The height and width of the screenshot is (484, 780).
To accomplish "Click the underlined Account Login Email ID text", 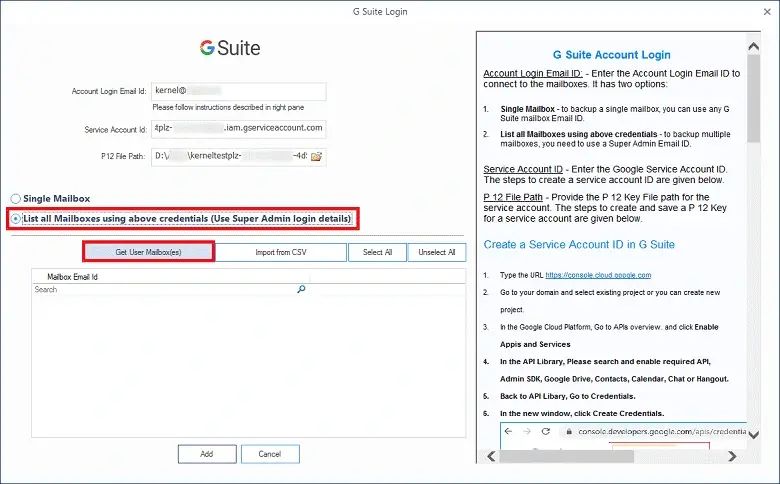I will click(x=532, y=74).
